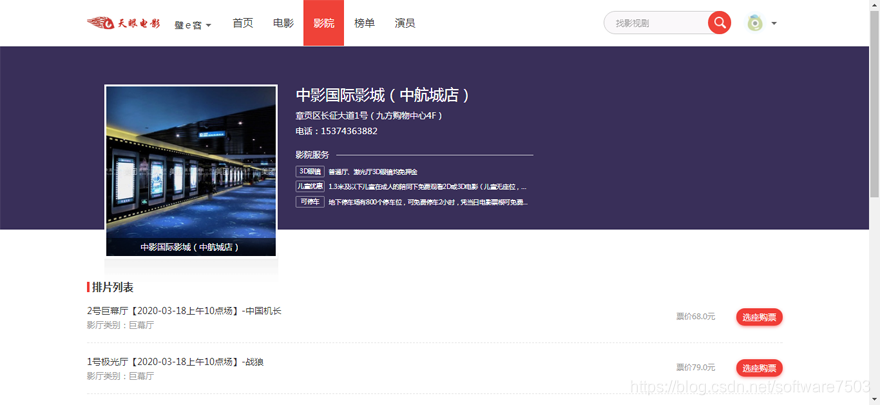880x405 pixels.
Task: Click the user avatar icon
Action: 755,23
